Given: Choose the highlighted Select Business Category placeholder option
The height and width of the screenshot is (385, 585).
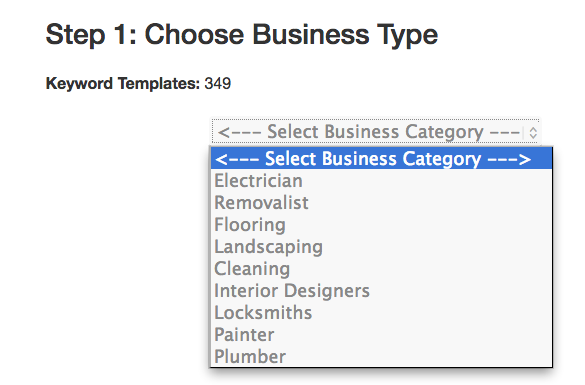Looking at the screenshot, I should click(381, 159).
